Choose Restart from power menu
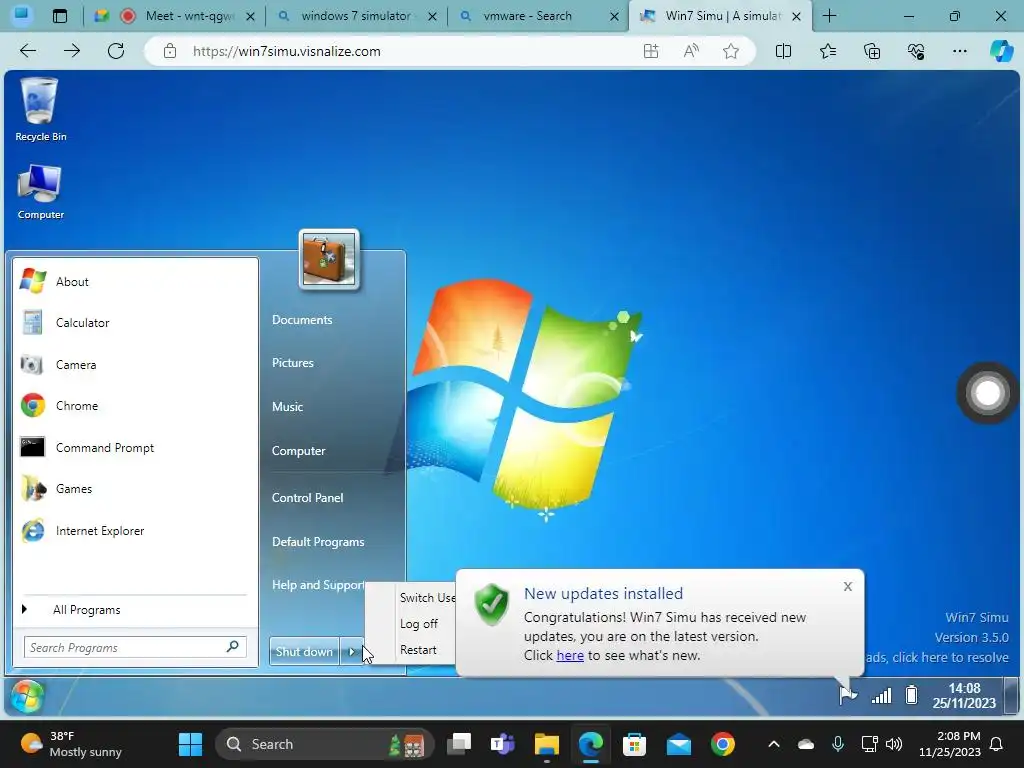The height and width of the screenshot is (768, 1024). (x=418, y=650)
